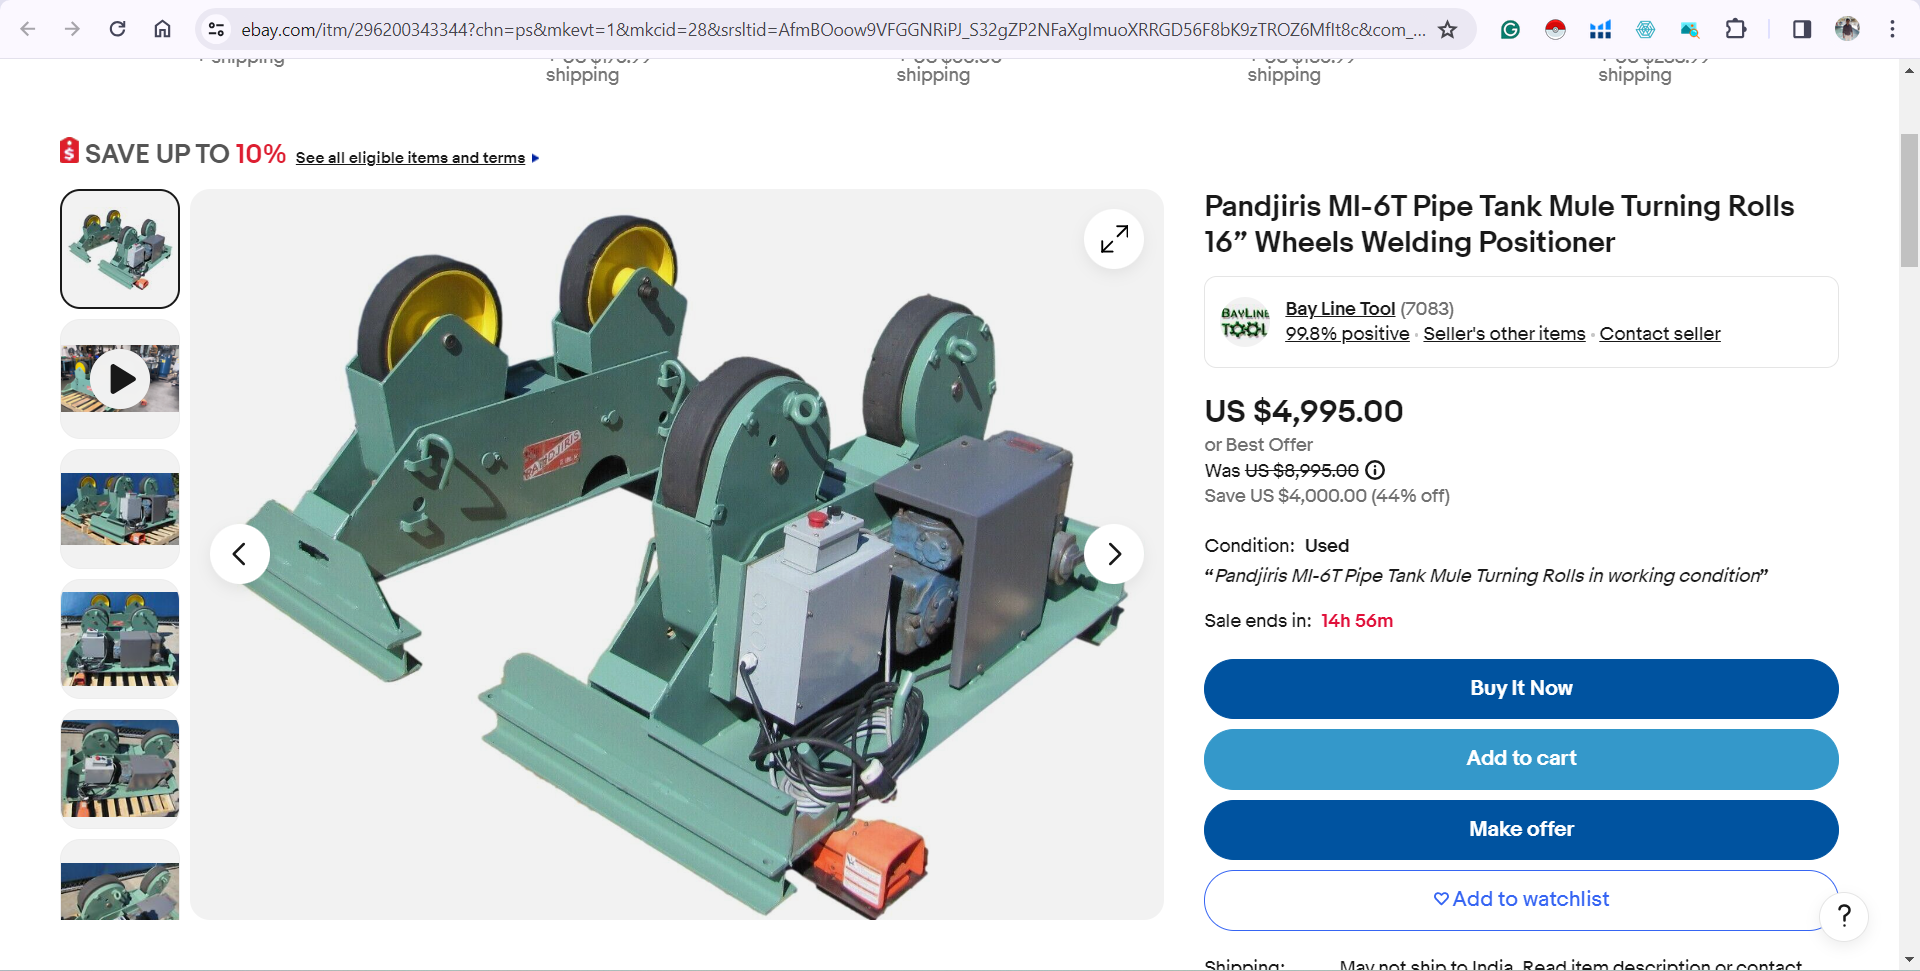Image resolution: width=1920 pixels, height=971 pixels.
Task: Click the Was US $8,995.00 strikethrough price
Action: (1301, 470)
